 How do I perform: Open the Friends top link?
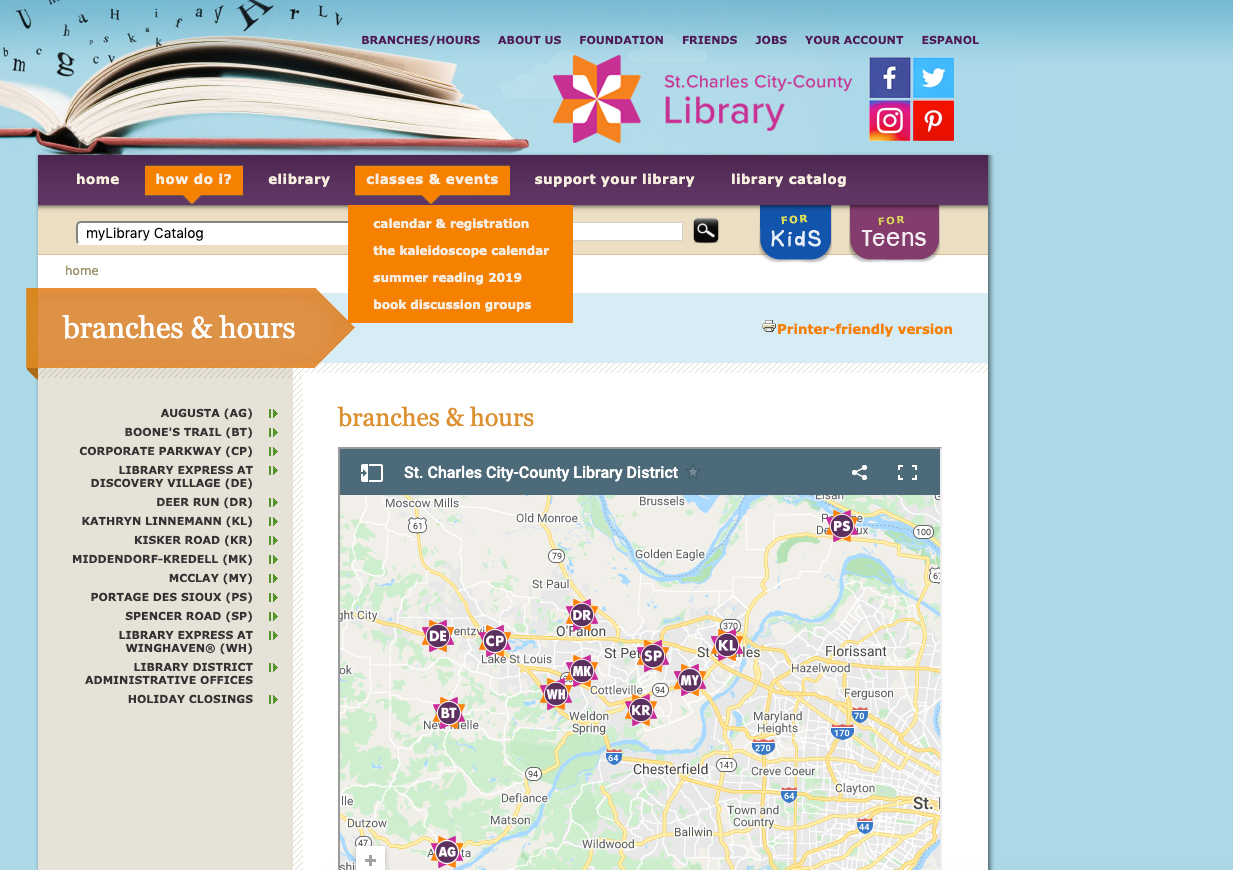(x=710, y=40)
